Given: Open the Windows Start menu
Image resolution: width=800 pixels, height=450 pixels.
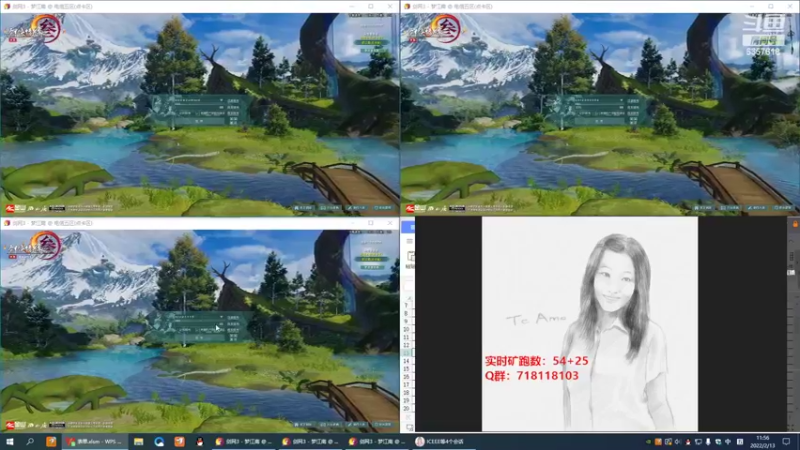Looking at the screenshot, I should click(x=9, y=441).
